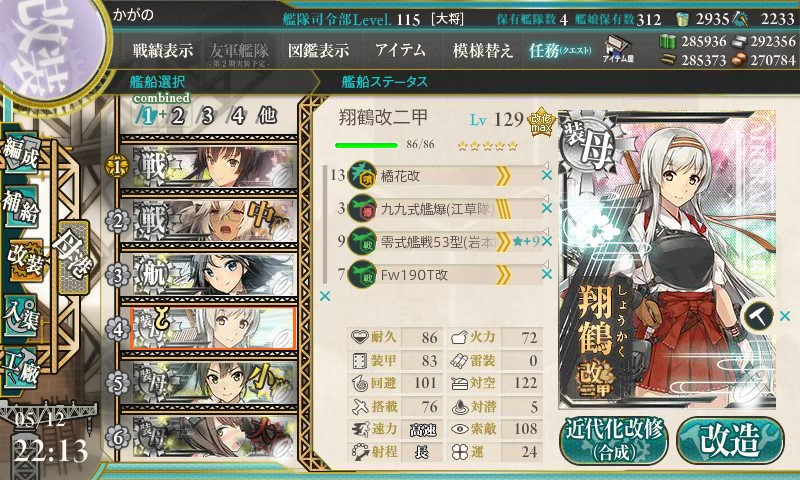Viewport: 800px width, 480px height.
Task: Switch to fleet tab 3
Action: [207, 116]
